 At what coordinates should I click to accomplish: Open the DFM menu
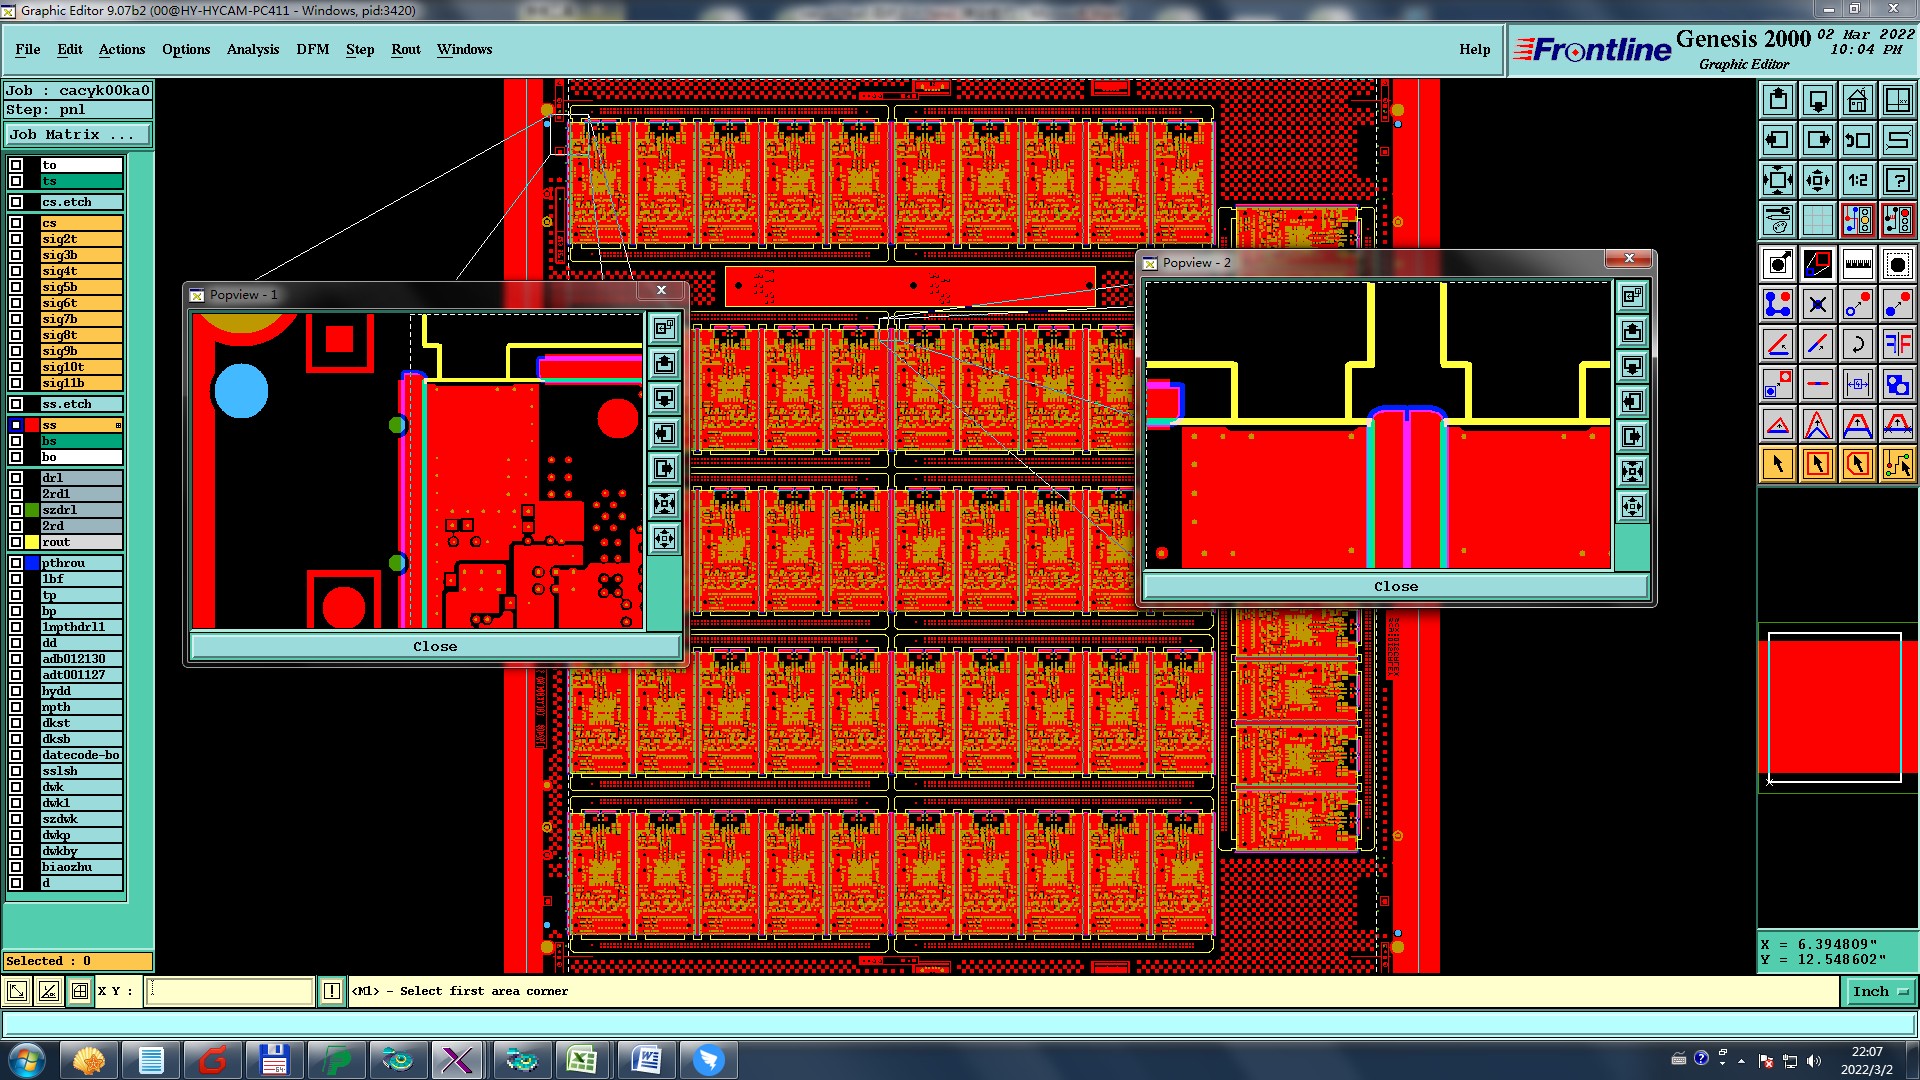pos(312,49)
